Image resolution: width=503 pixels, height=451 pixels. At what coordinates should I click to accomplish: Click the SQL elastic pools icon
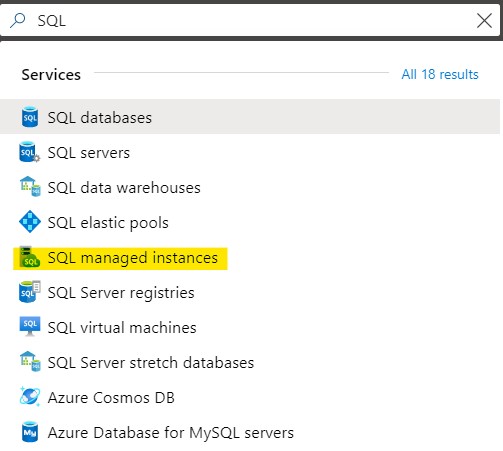tap(30, 221)
